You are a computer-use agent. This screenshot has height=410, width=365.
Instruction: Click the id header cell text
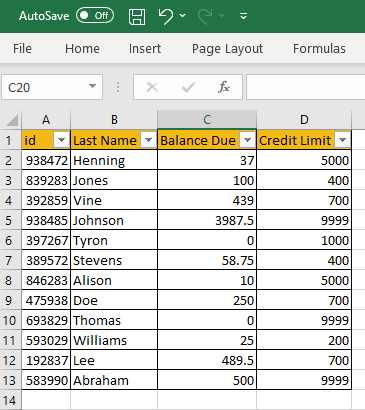(30, 140)
